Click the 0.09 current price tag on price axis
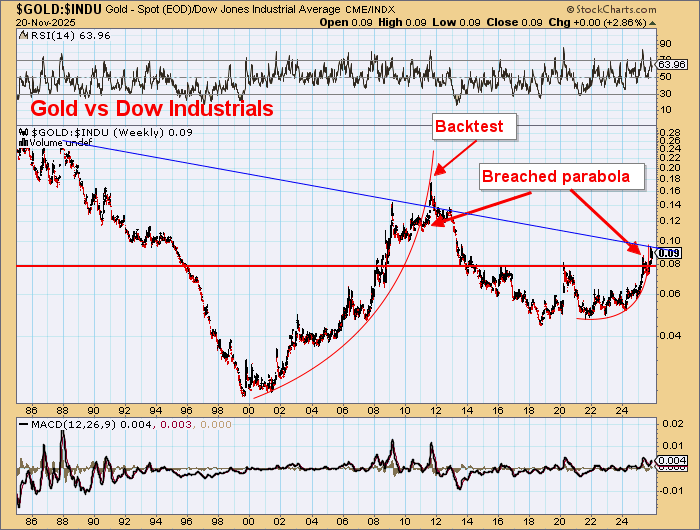This screenshot has width=700, height=530. tap(670, 253)
